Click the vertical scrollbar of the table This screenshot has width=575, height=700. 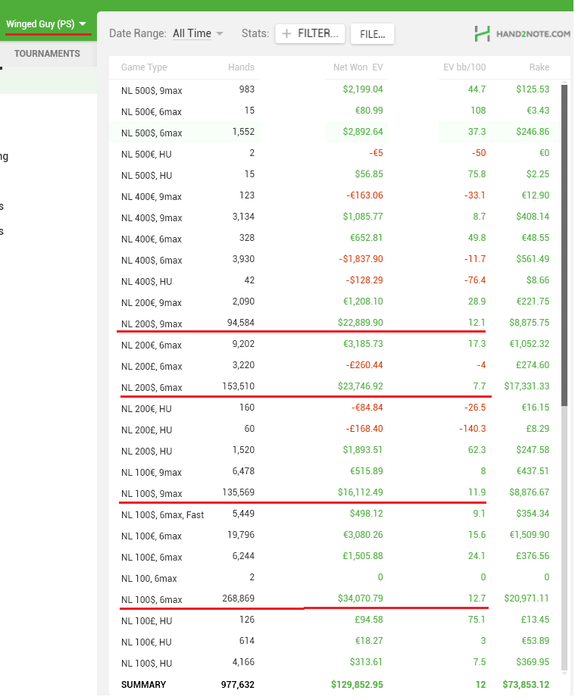tap(564, 245)
